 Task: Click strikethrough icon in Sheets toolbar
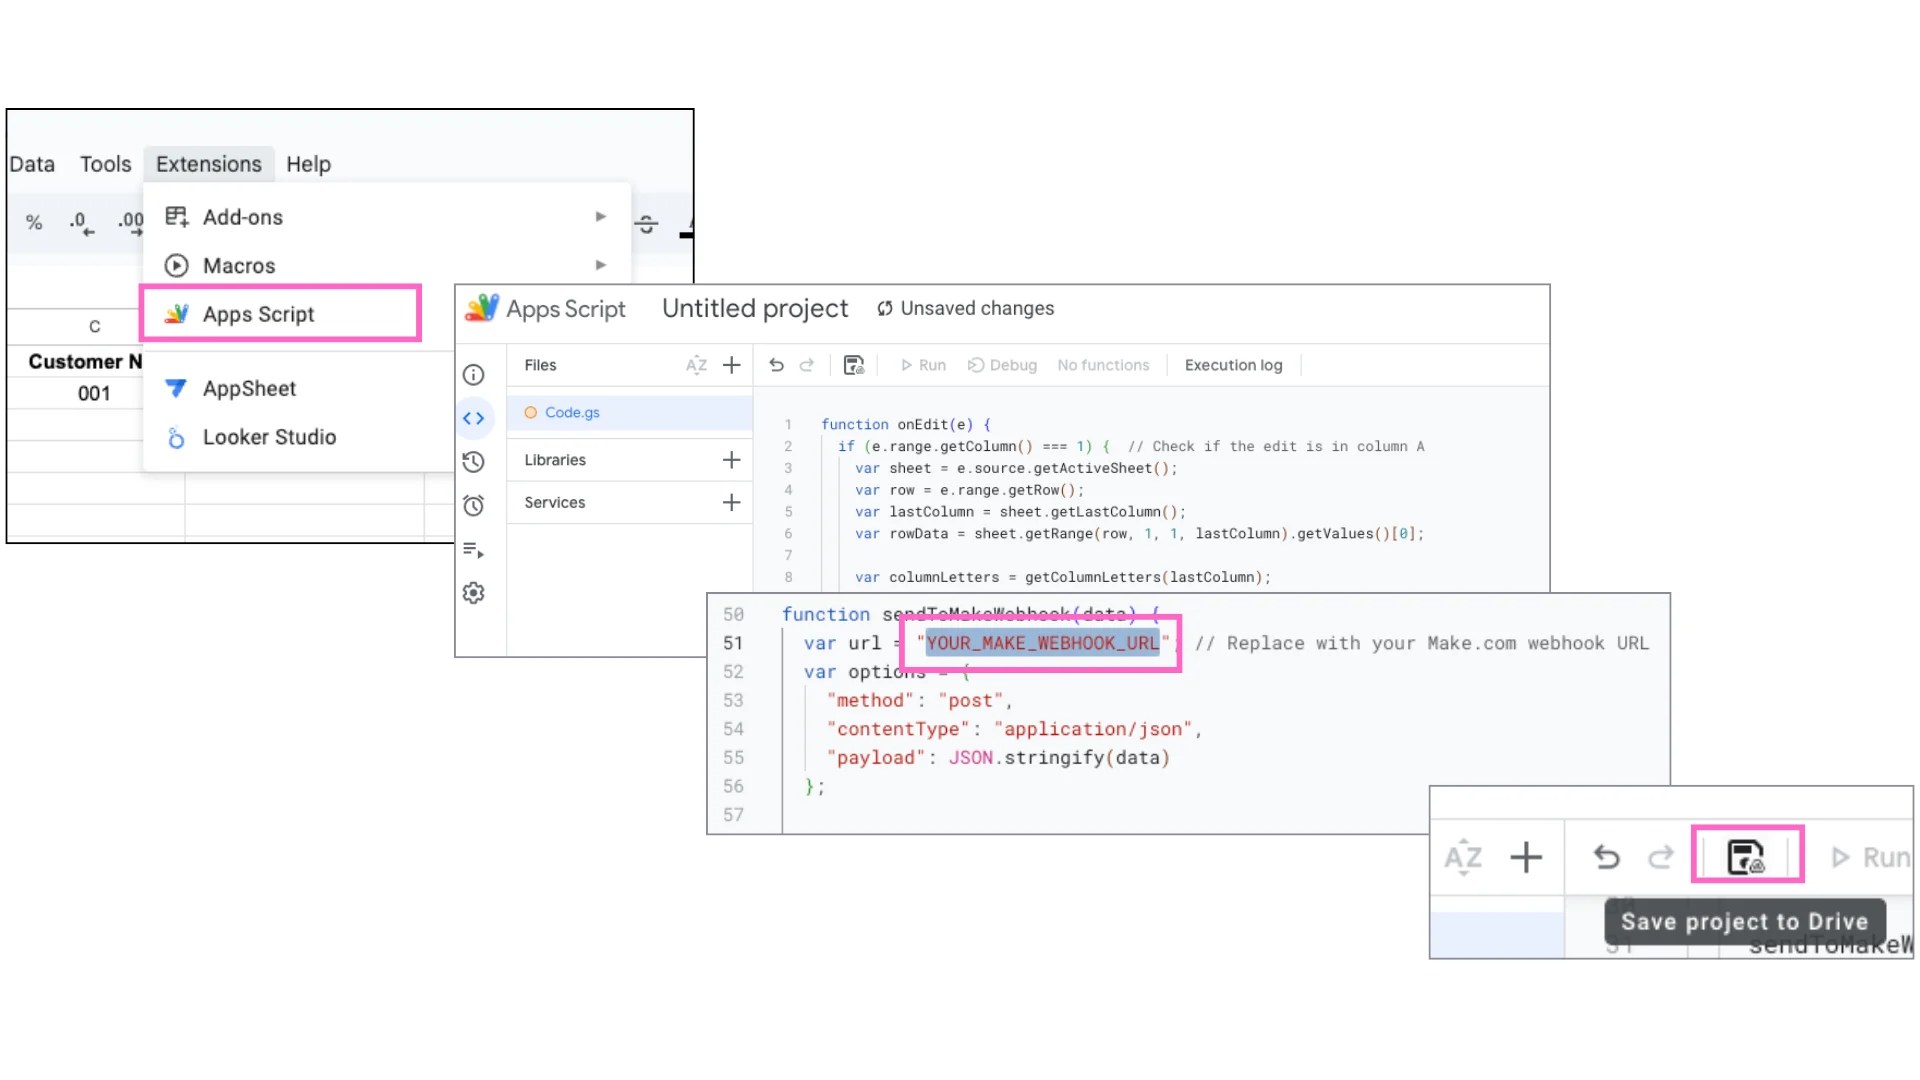click(x=647, y=224)
